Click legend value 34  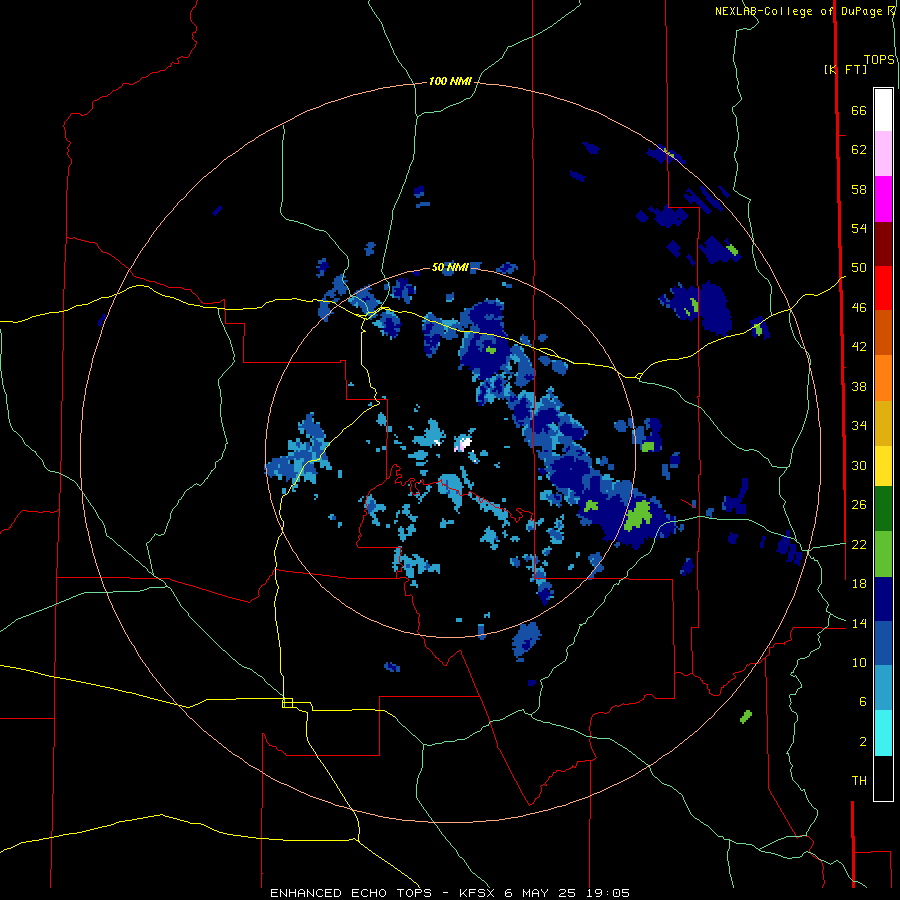click(x=859, y=426)
